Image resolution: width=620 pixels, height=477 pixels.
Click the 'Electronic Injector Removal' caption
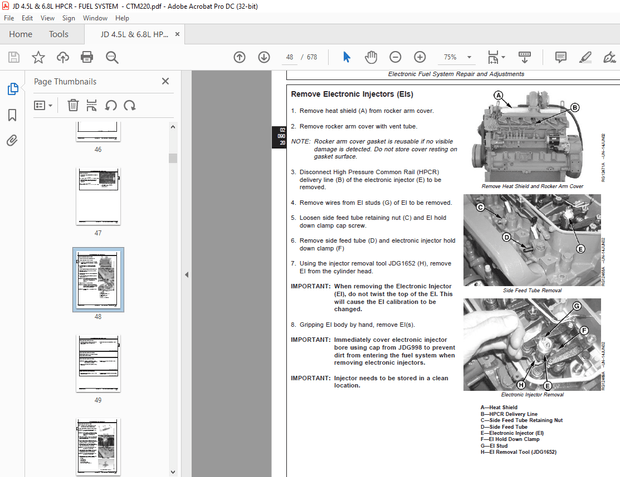pyautogui.click(x=532, y=395)
